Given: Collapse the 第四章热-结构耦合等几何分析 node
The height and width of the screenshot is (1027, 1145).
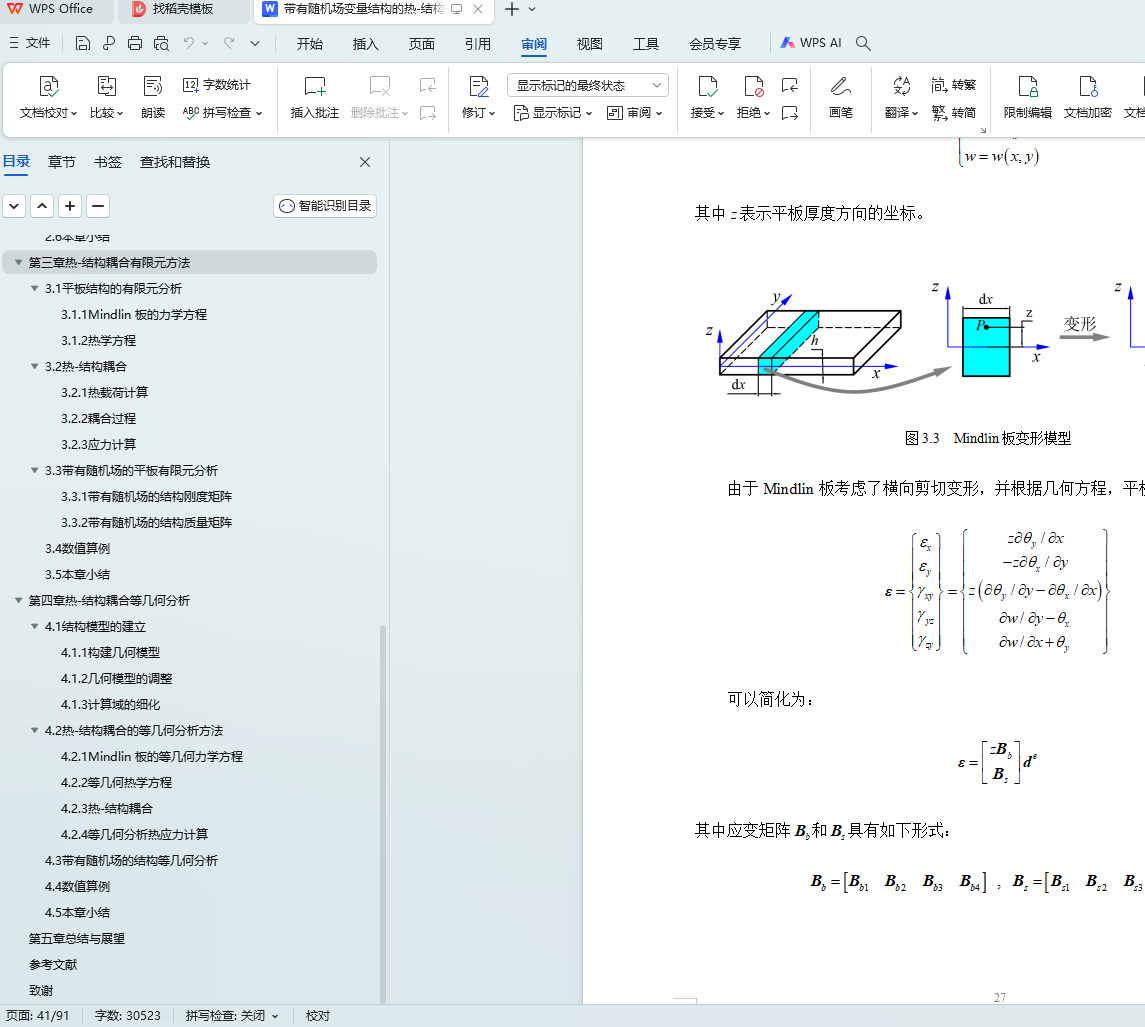Looking at the screenshot, I should click(x=18, y=600).
